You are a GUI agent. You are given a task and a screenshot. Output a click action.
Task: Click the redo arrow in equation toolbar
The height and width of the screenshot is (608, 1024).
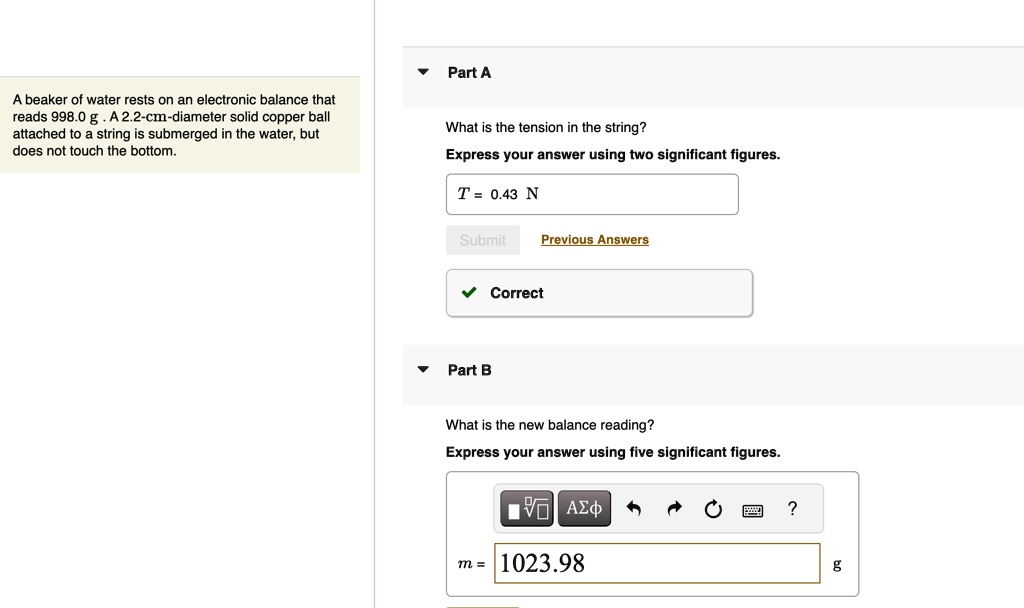pyautogui.click(x=674, y=508)
